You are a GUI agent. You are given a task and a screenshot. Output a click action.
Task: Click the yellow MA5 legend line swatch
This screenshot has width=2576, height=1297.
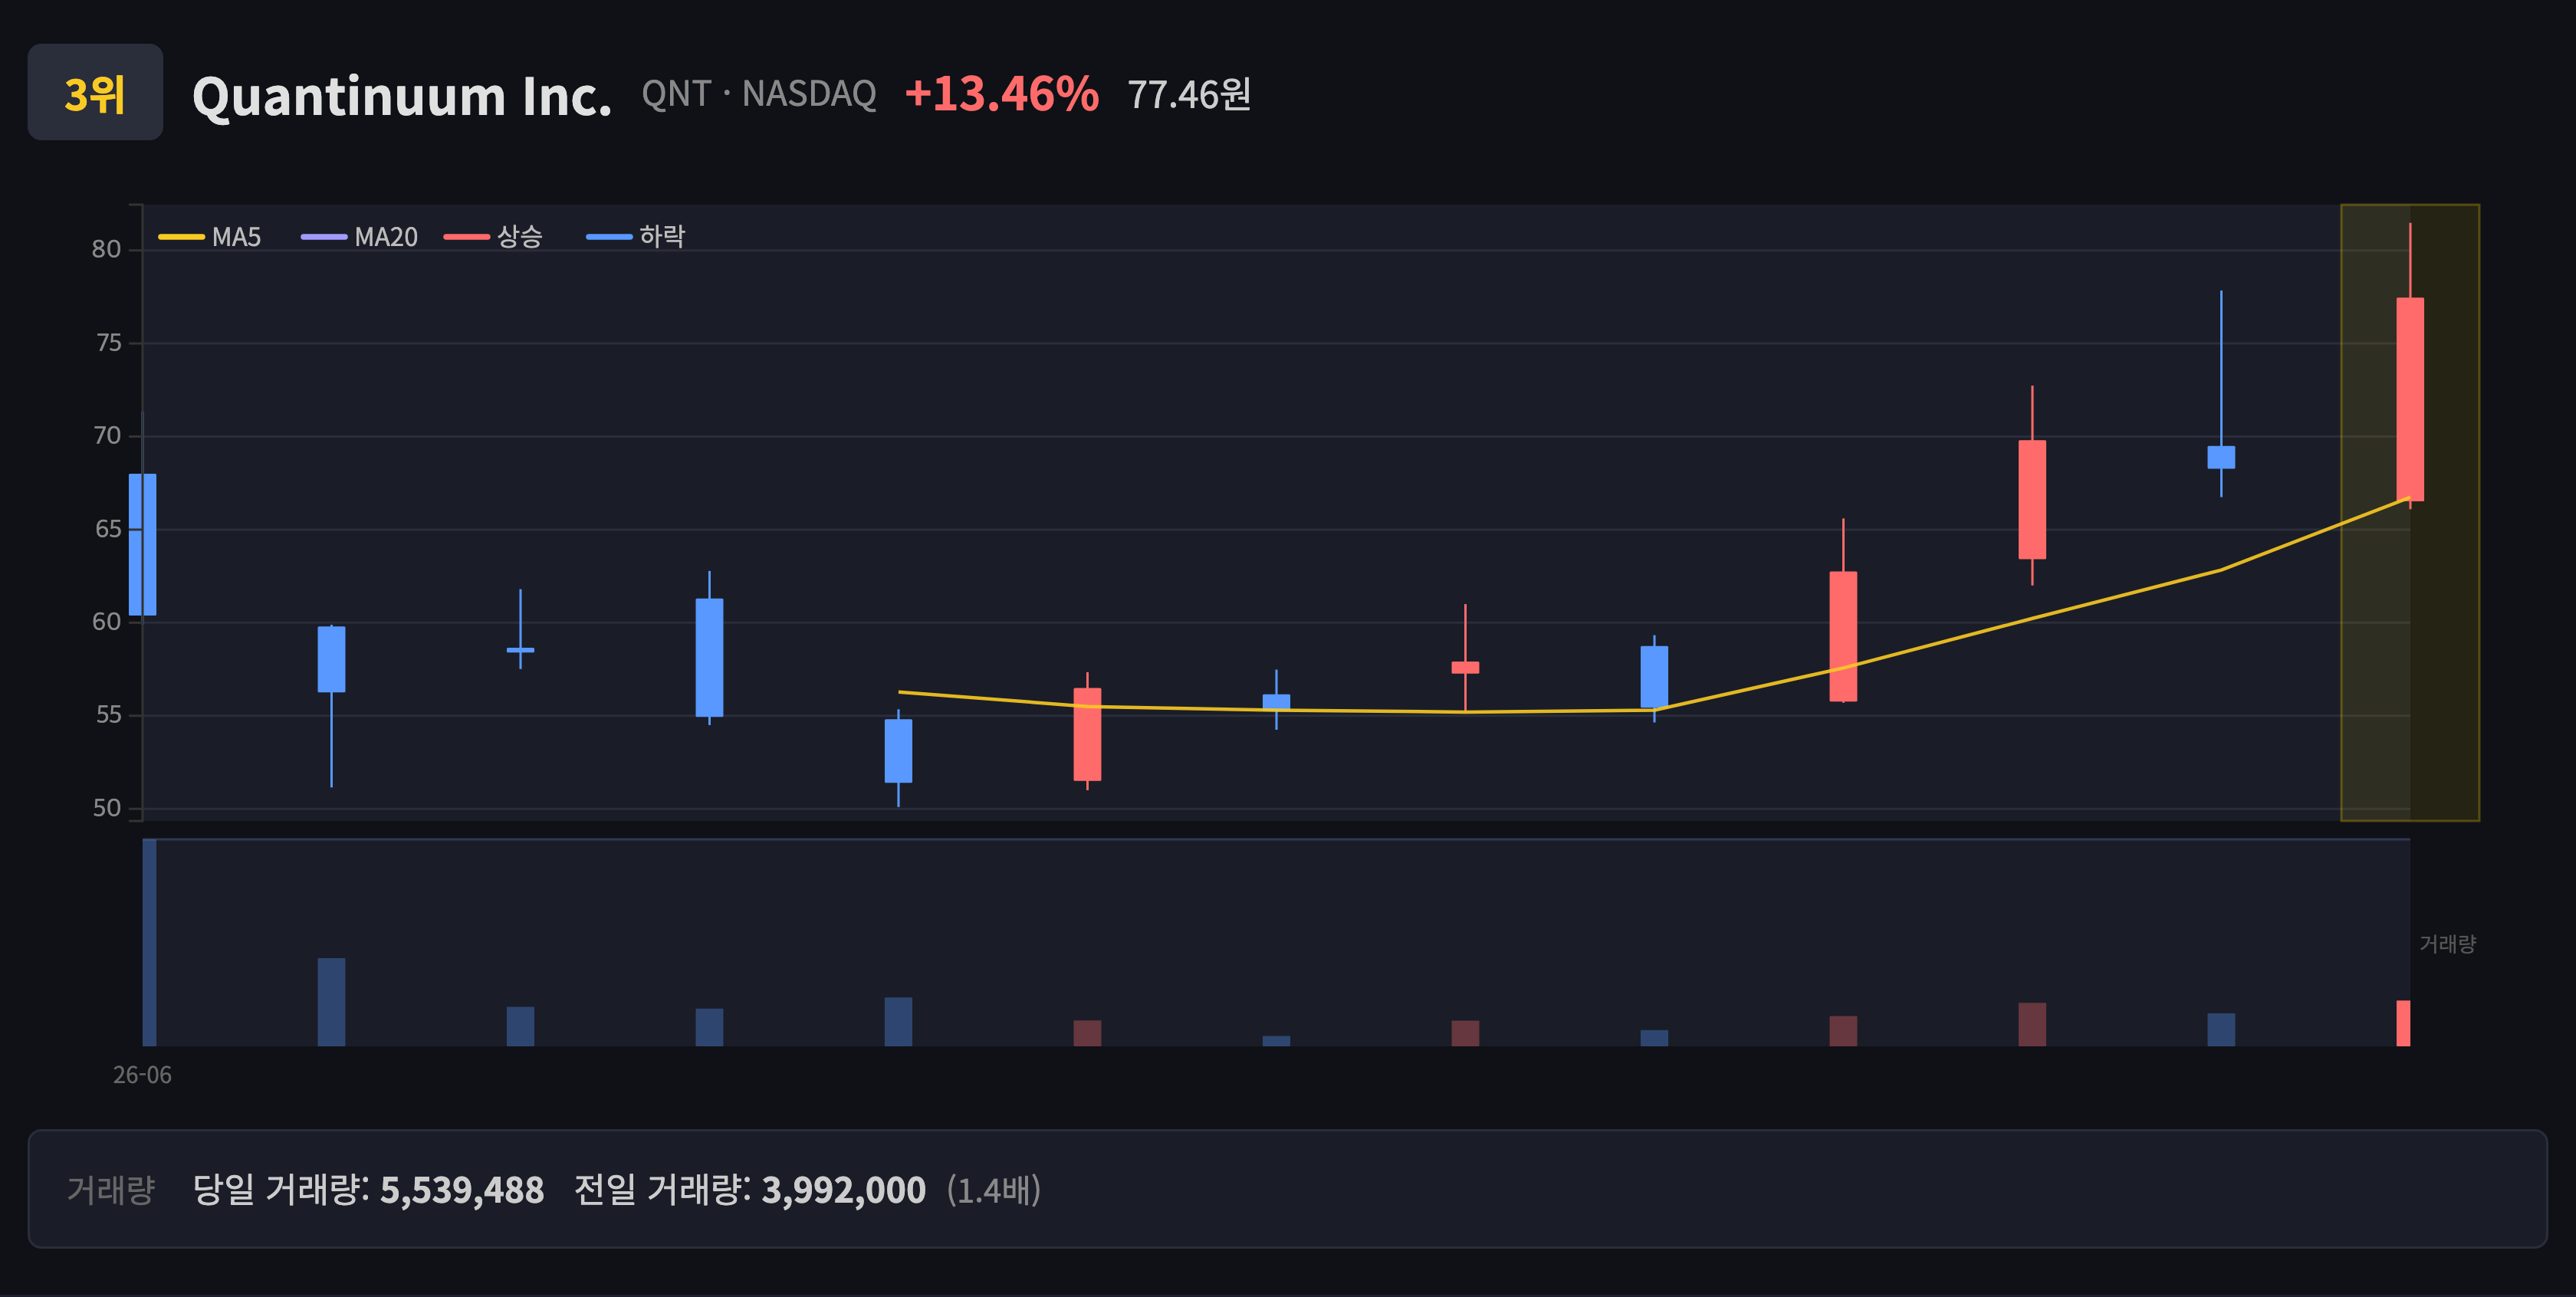(182, 237)
